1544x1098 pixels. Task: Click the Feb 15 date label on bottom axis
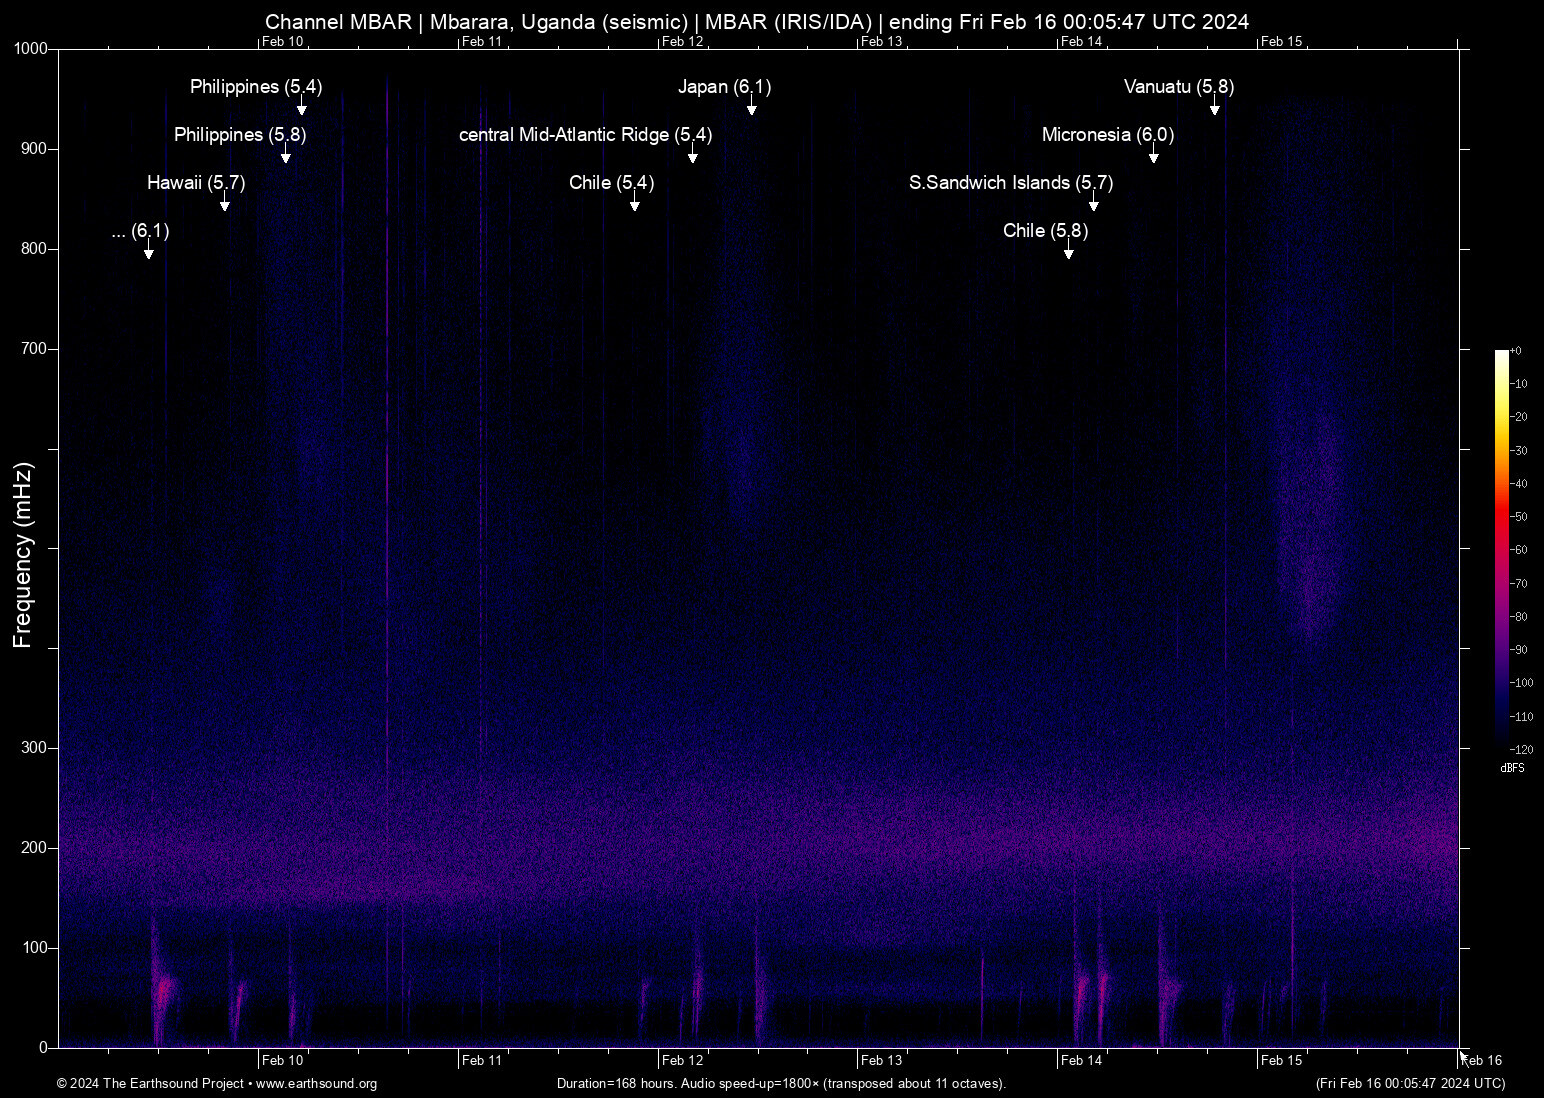[1284, 1060]
